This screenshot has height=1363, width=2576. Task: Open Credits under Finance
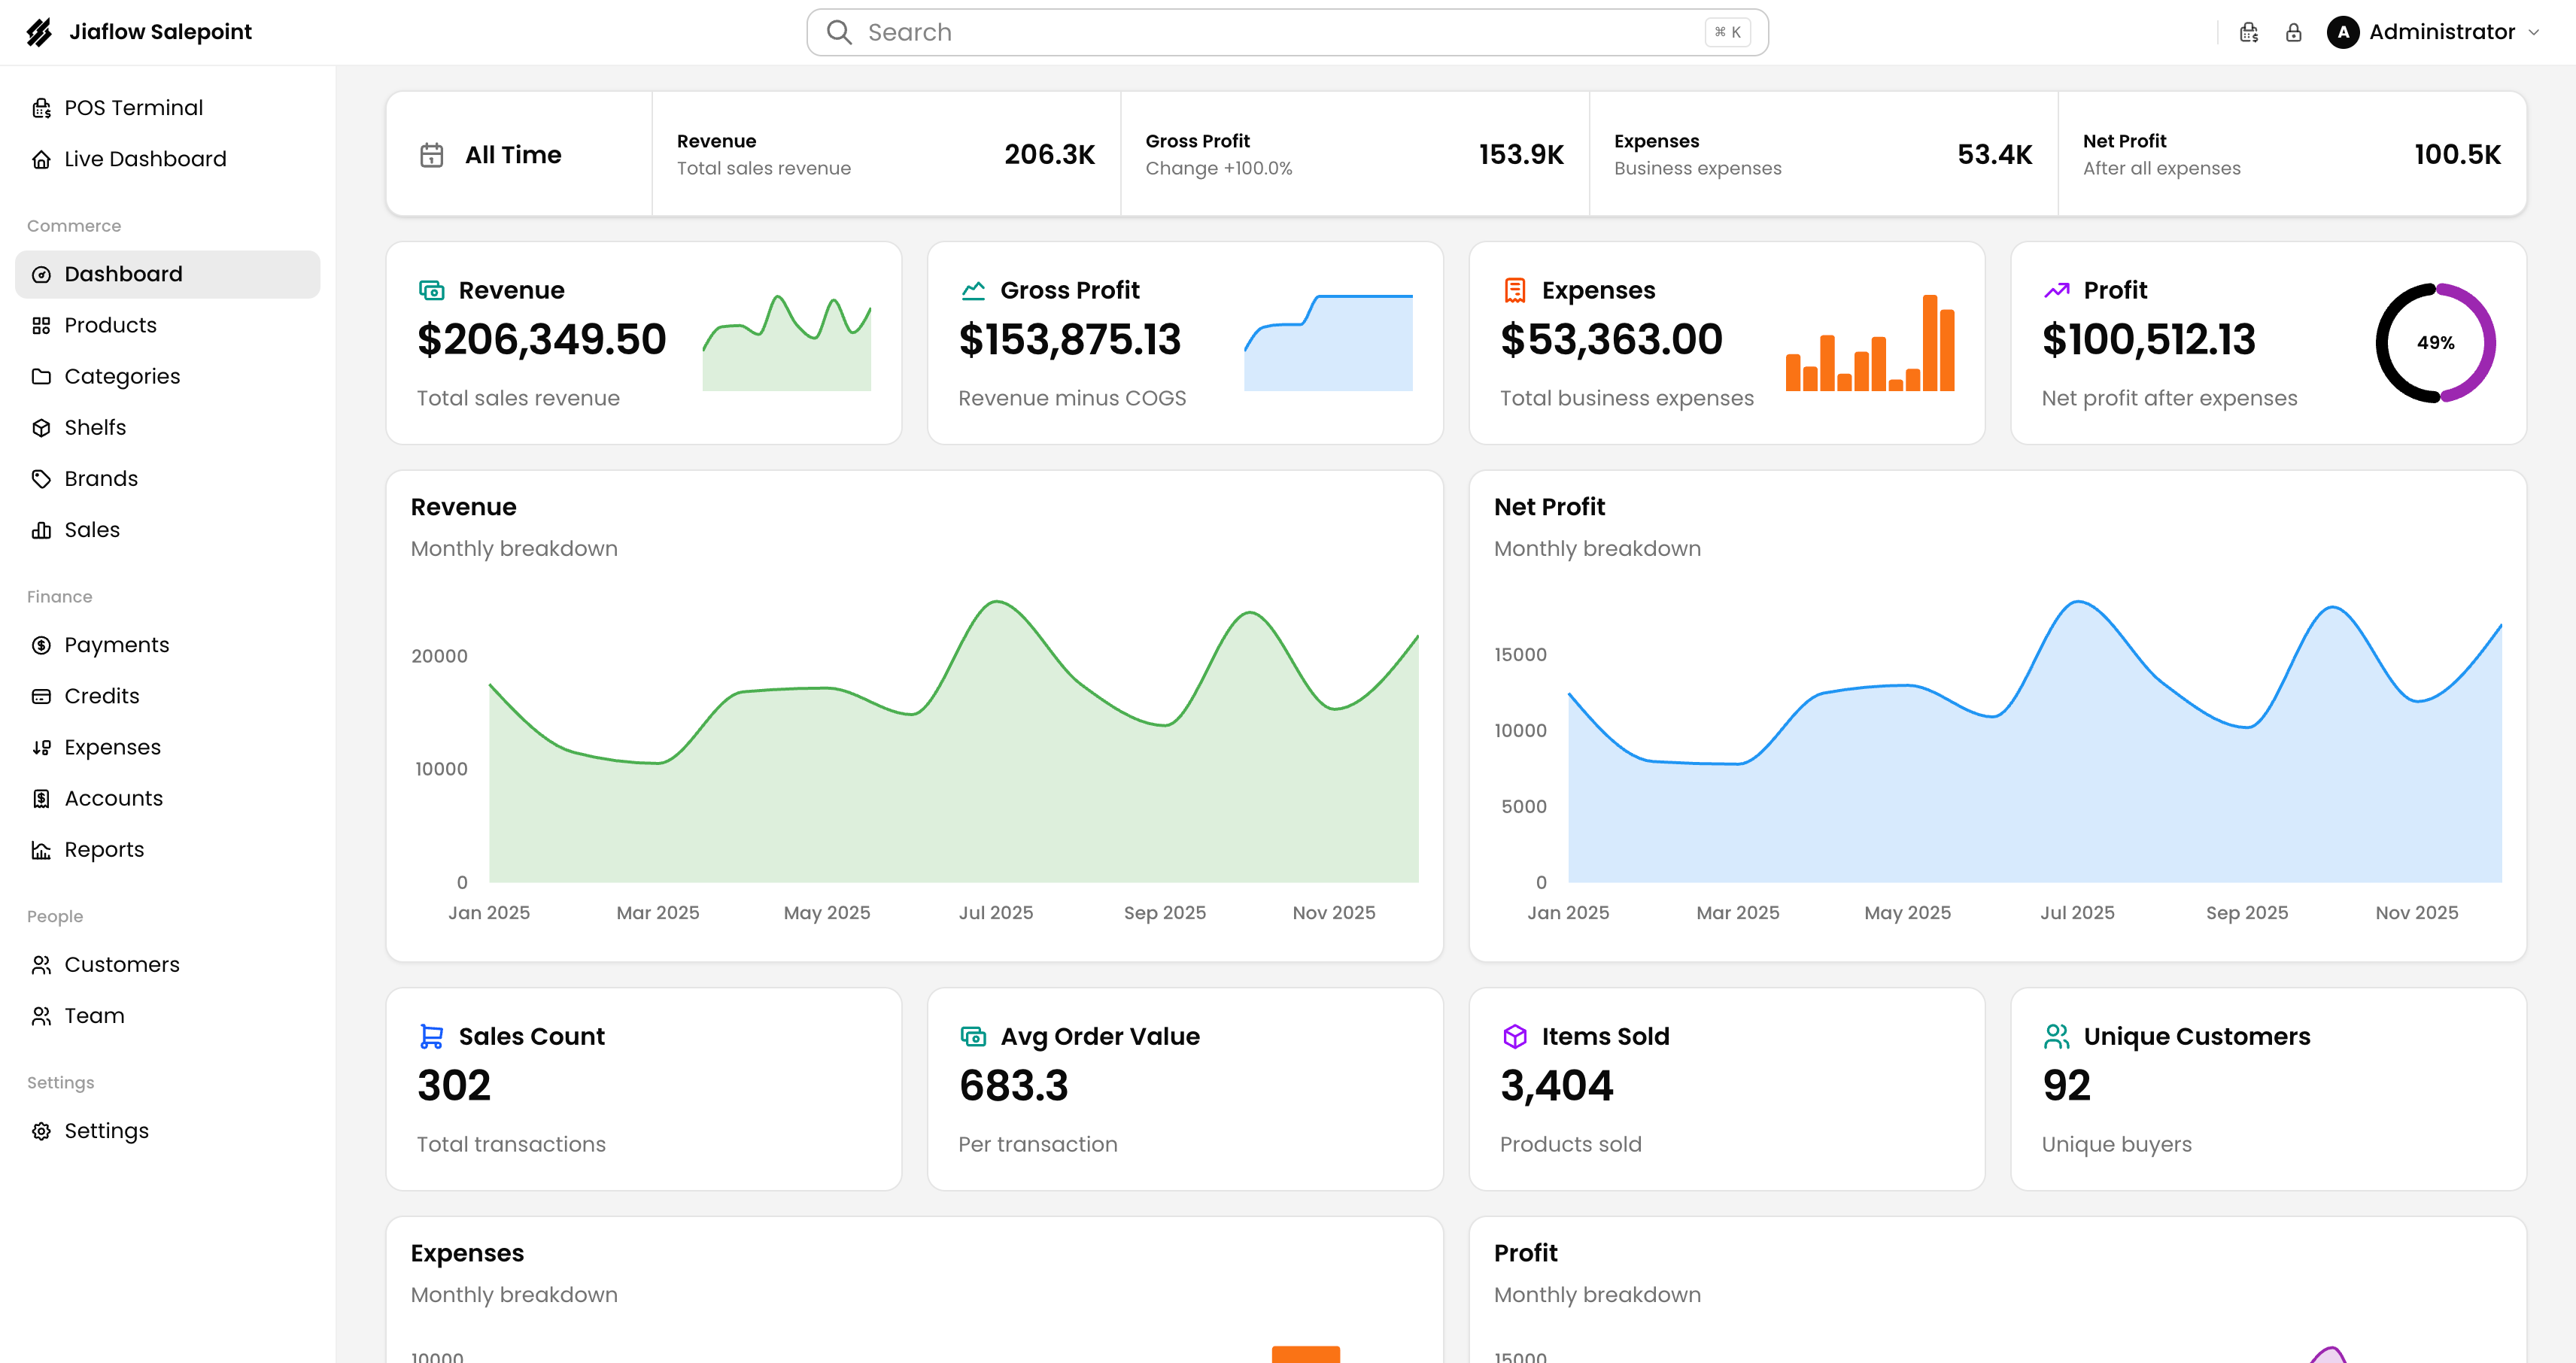coord(167,696)
